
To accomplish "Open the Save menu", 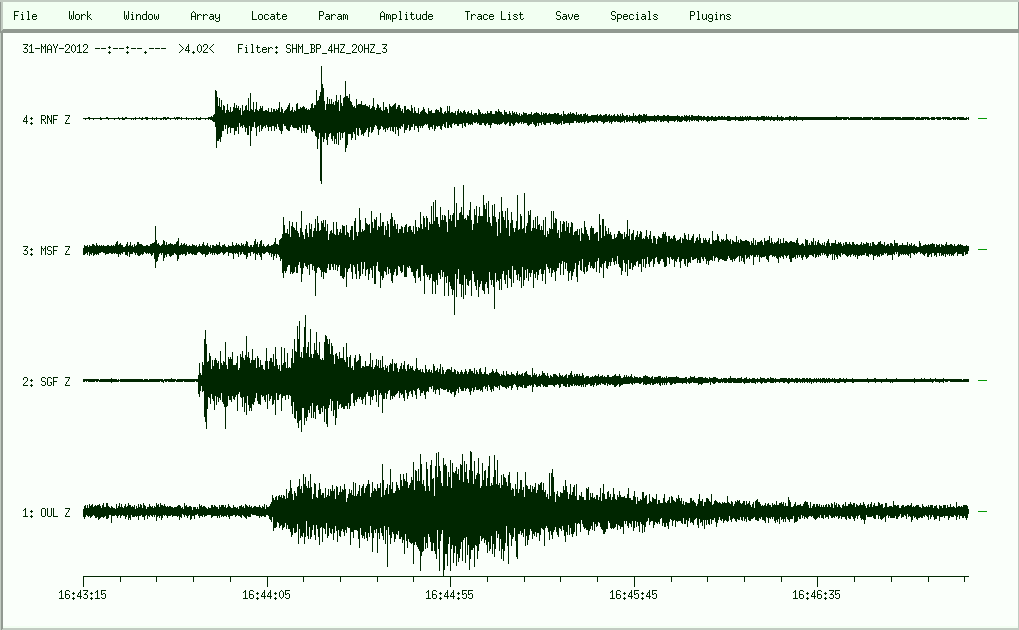I will pos(567,16).
